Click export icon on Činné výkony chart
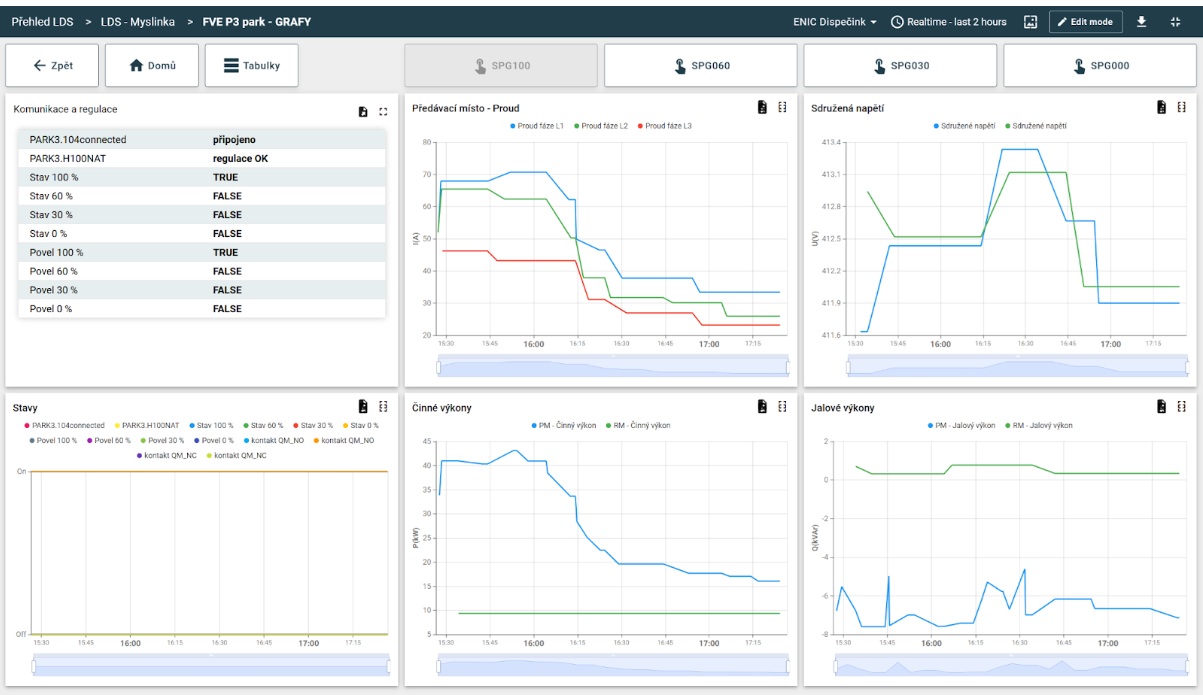The image size is (1203, 695). (x=762, y=407)
